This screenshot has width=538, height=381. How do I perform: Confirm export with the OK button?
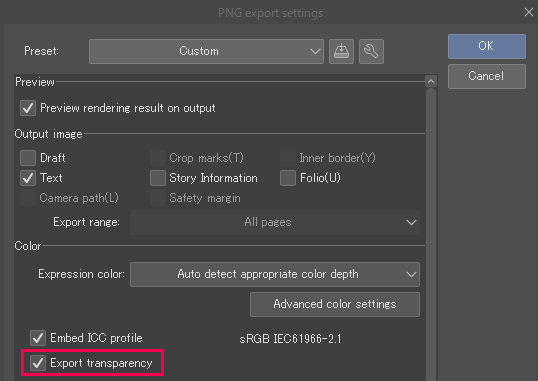[487, 46]
